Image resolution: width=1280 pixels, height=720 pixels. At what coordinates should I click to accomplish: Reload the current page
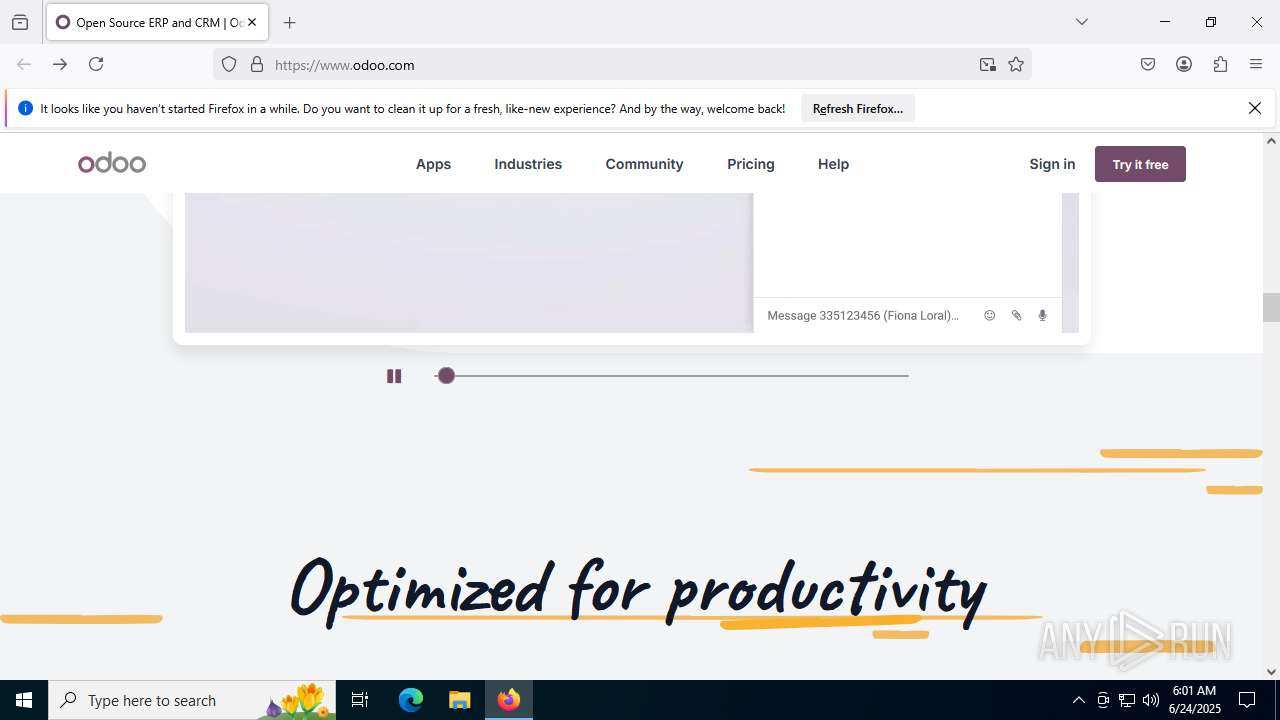tap(96, 64)
